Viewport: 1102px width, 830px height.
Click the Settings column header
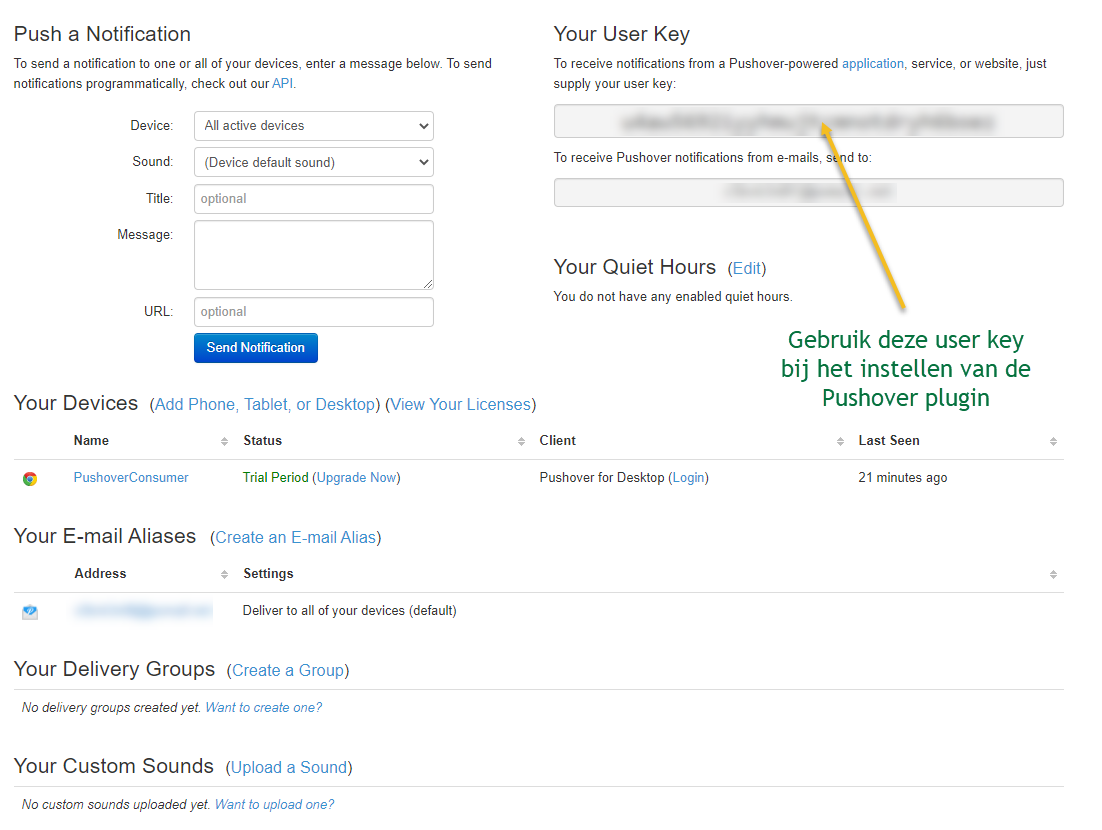[268, 573]
